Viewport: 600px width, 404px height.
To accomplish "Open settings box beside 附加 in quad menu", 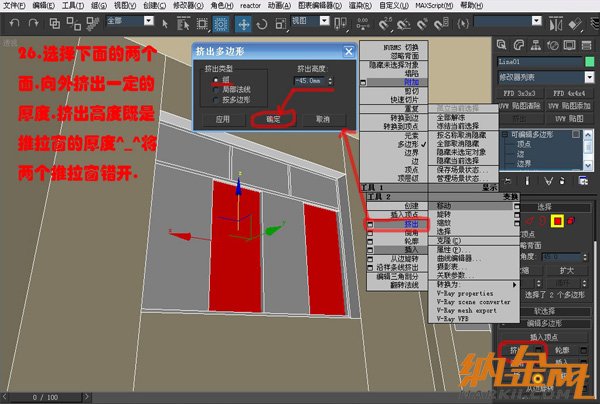I will point(363,82).
